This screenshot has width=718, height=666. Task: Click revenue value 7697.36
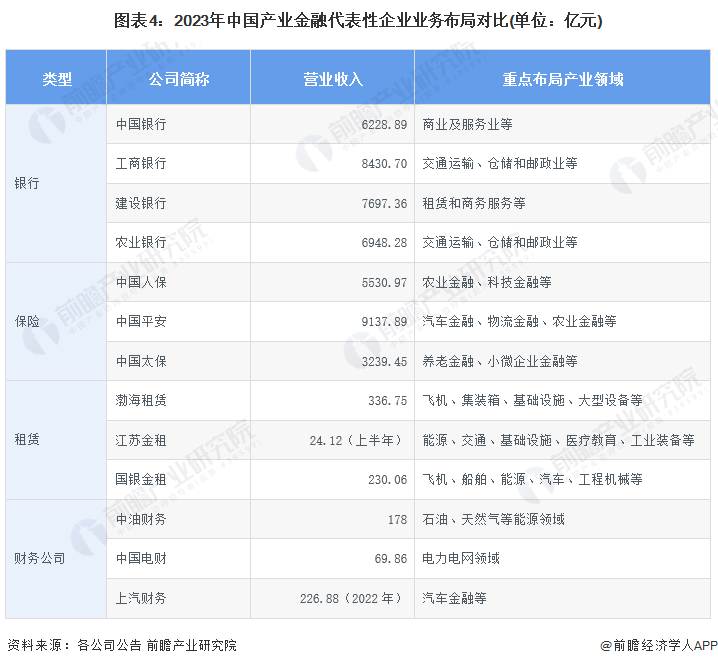(x=384, y=204)
